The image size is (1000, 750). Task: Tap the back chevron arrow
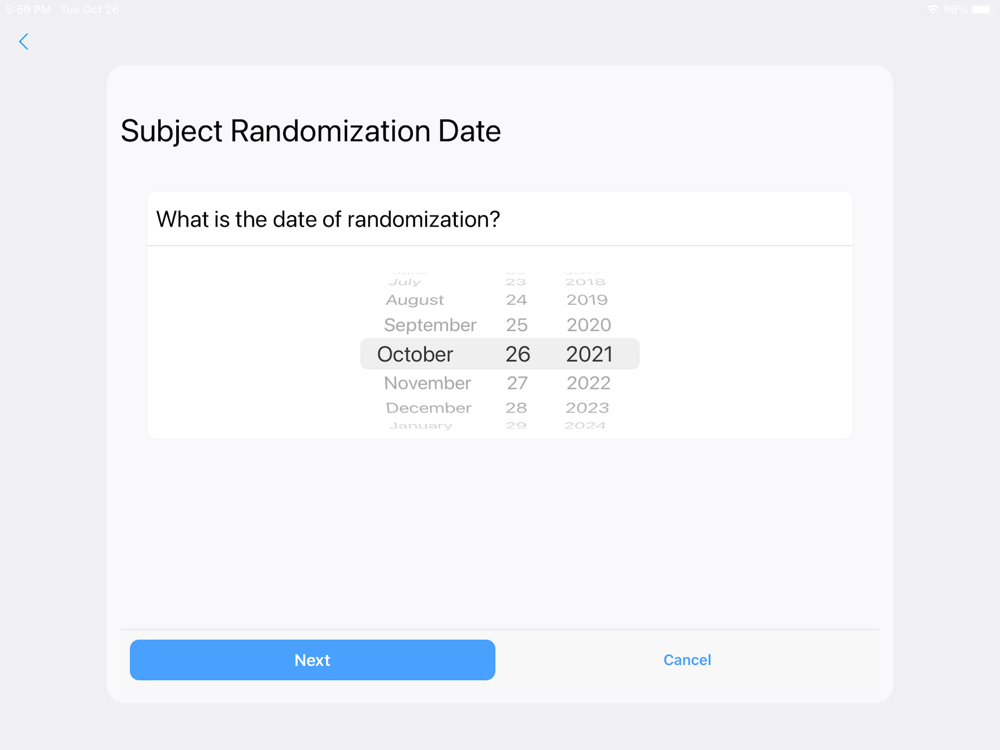tap(24, 41)
